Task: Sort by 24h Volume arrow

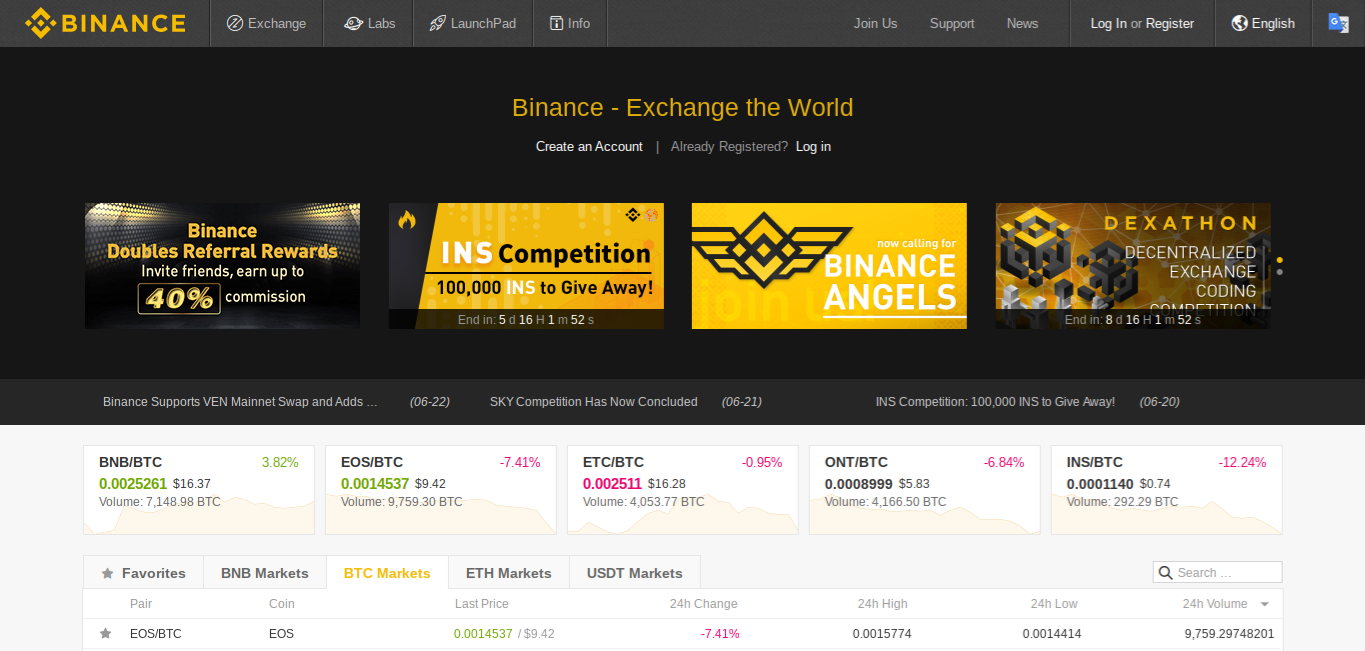Action: (1265, 604)
